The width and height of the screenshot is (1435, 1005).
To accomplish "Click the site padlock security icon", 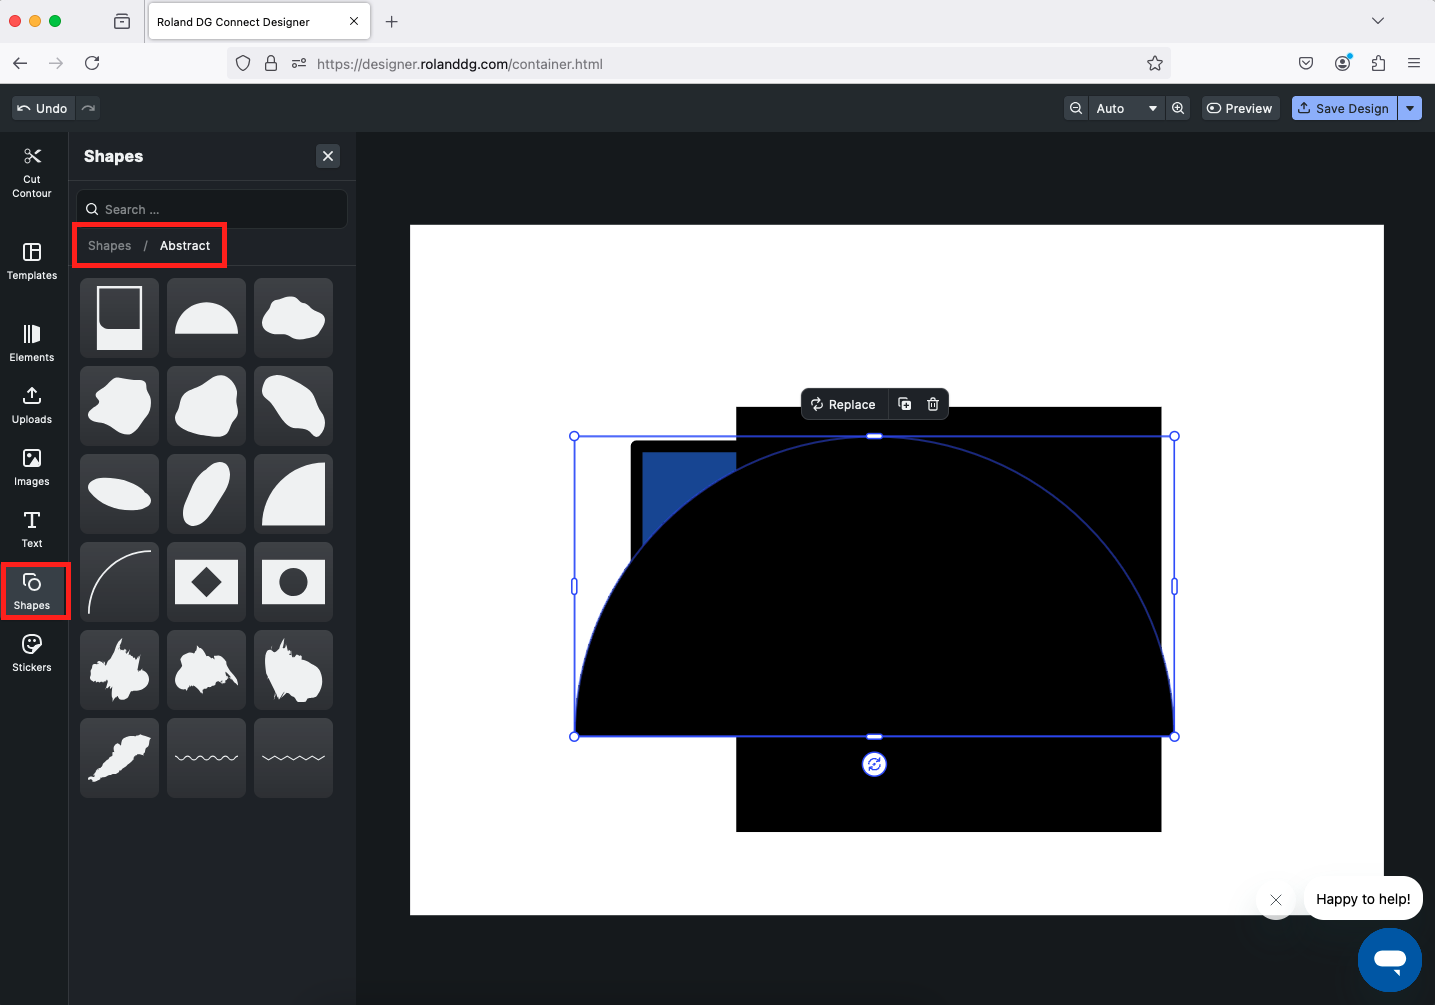I will [271, 64].
